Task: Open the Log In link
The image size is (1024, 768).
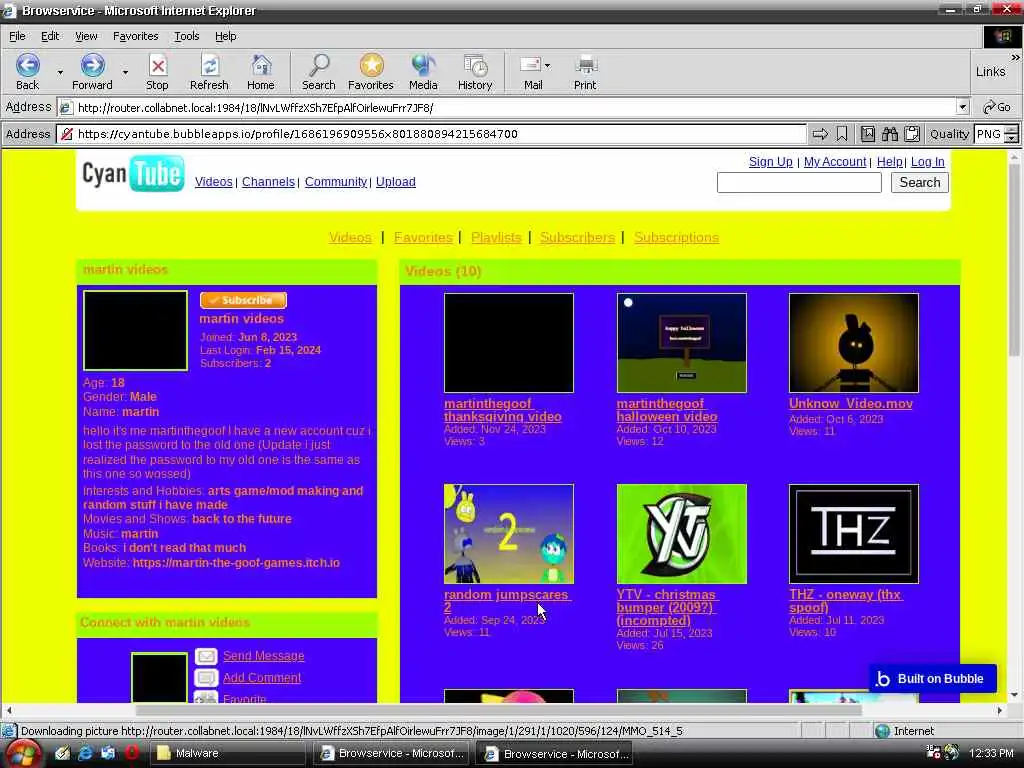Action: click(927, 162)
